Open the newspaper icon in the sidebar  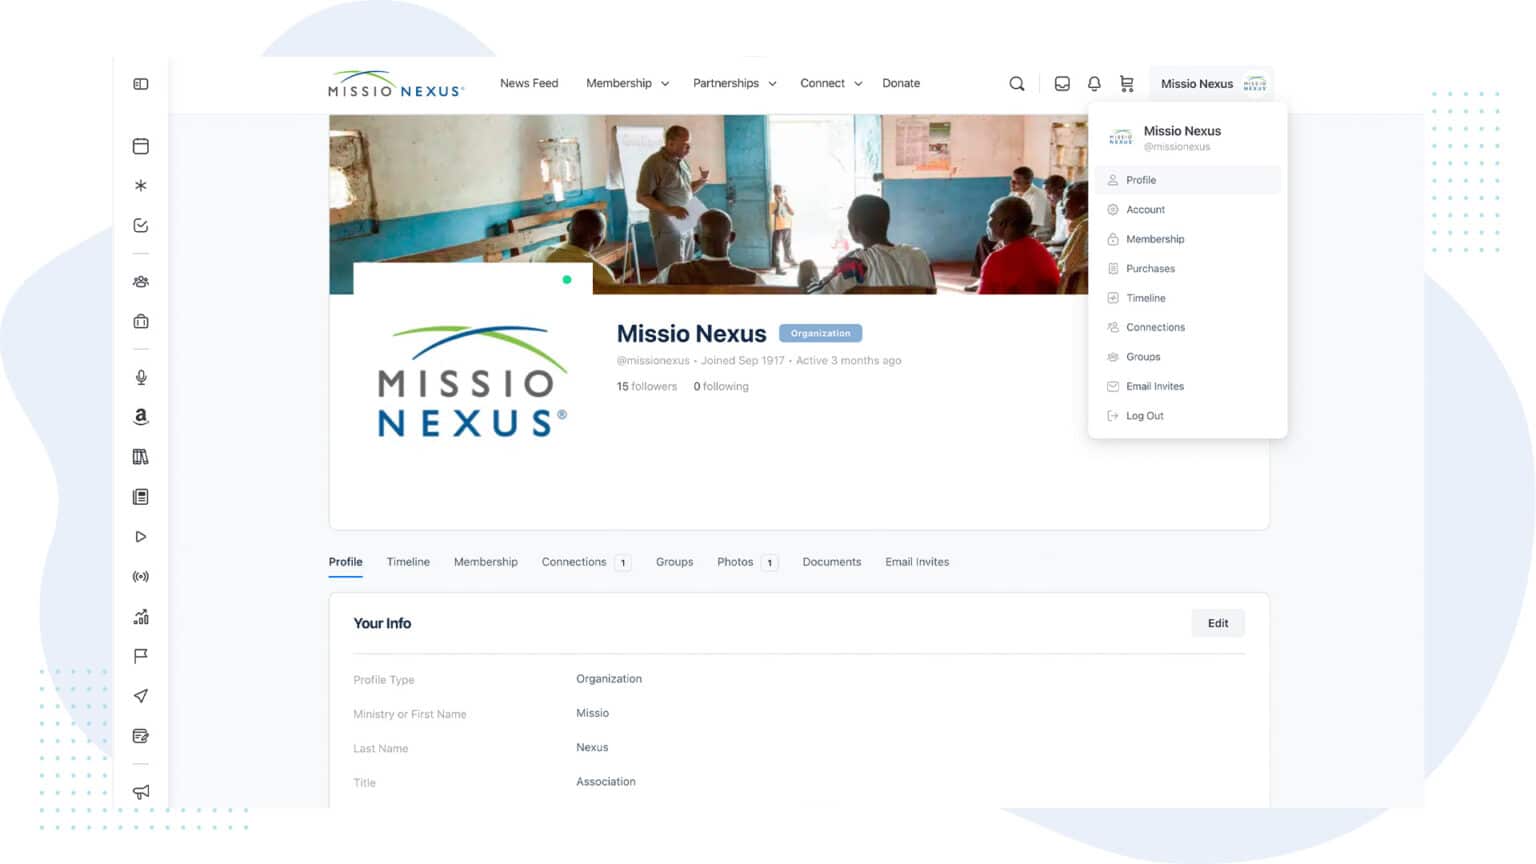(x=141, y=496)
